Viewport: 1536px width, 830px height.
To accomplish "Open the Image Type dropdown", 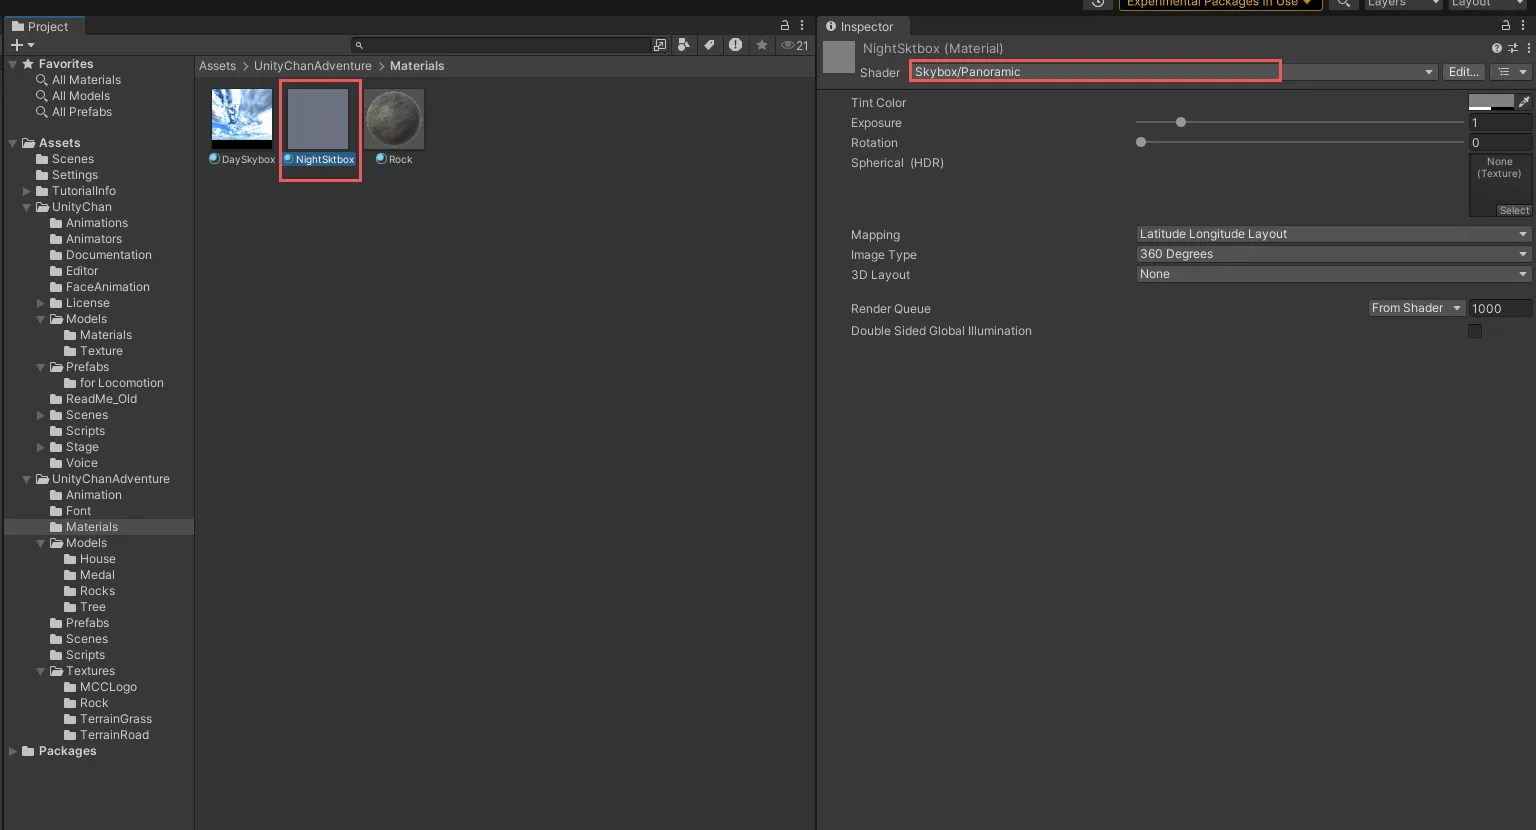I will [1333, 254].
